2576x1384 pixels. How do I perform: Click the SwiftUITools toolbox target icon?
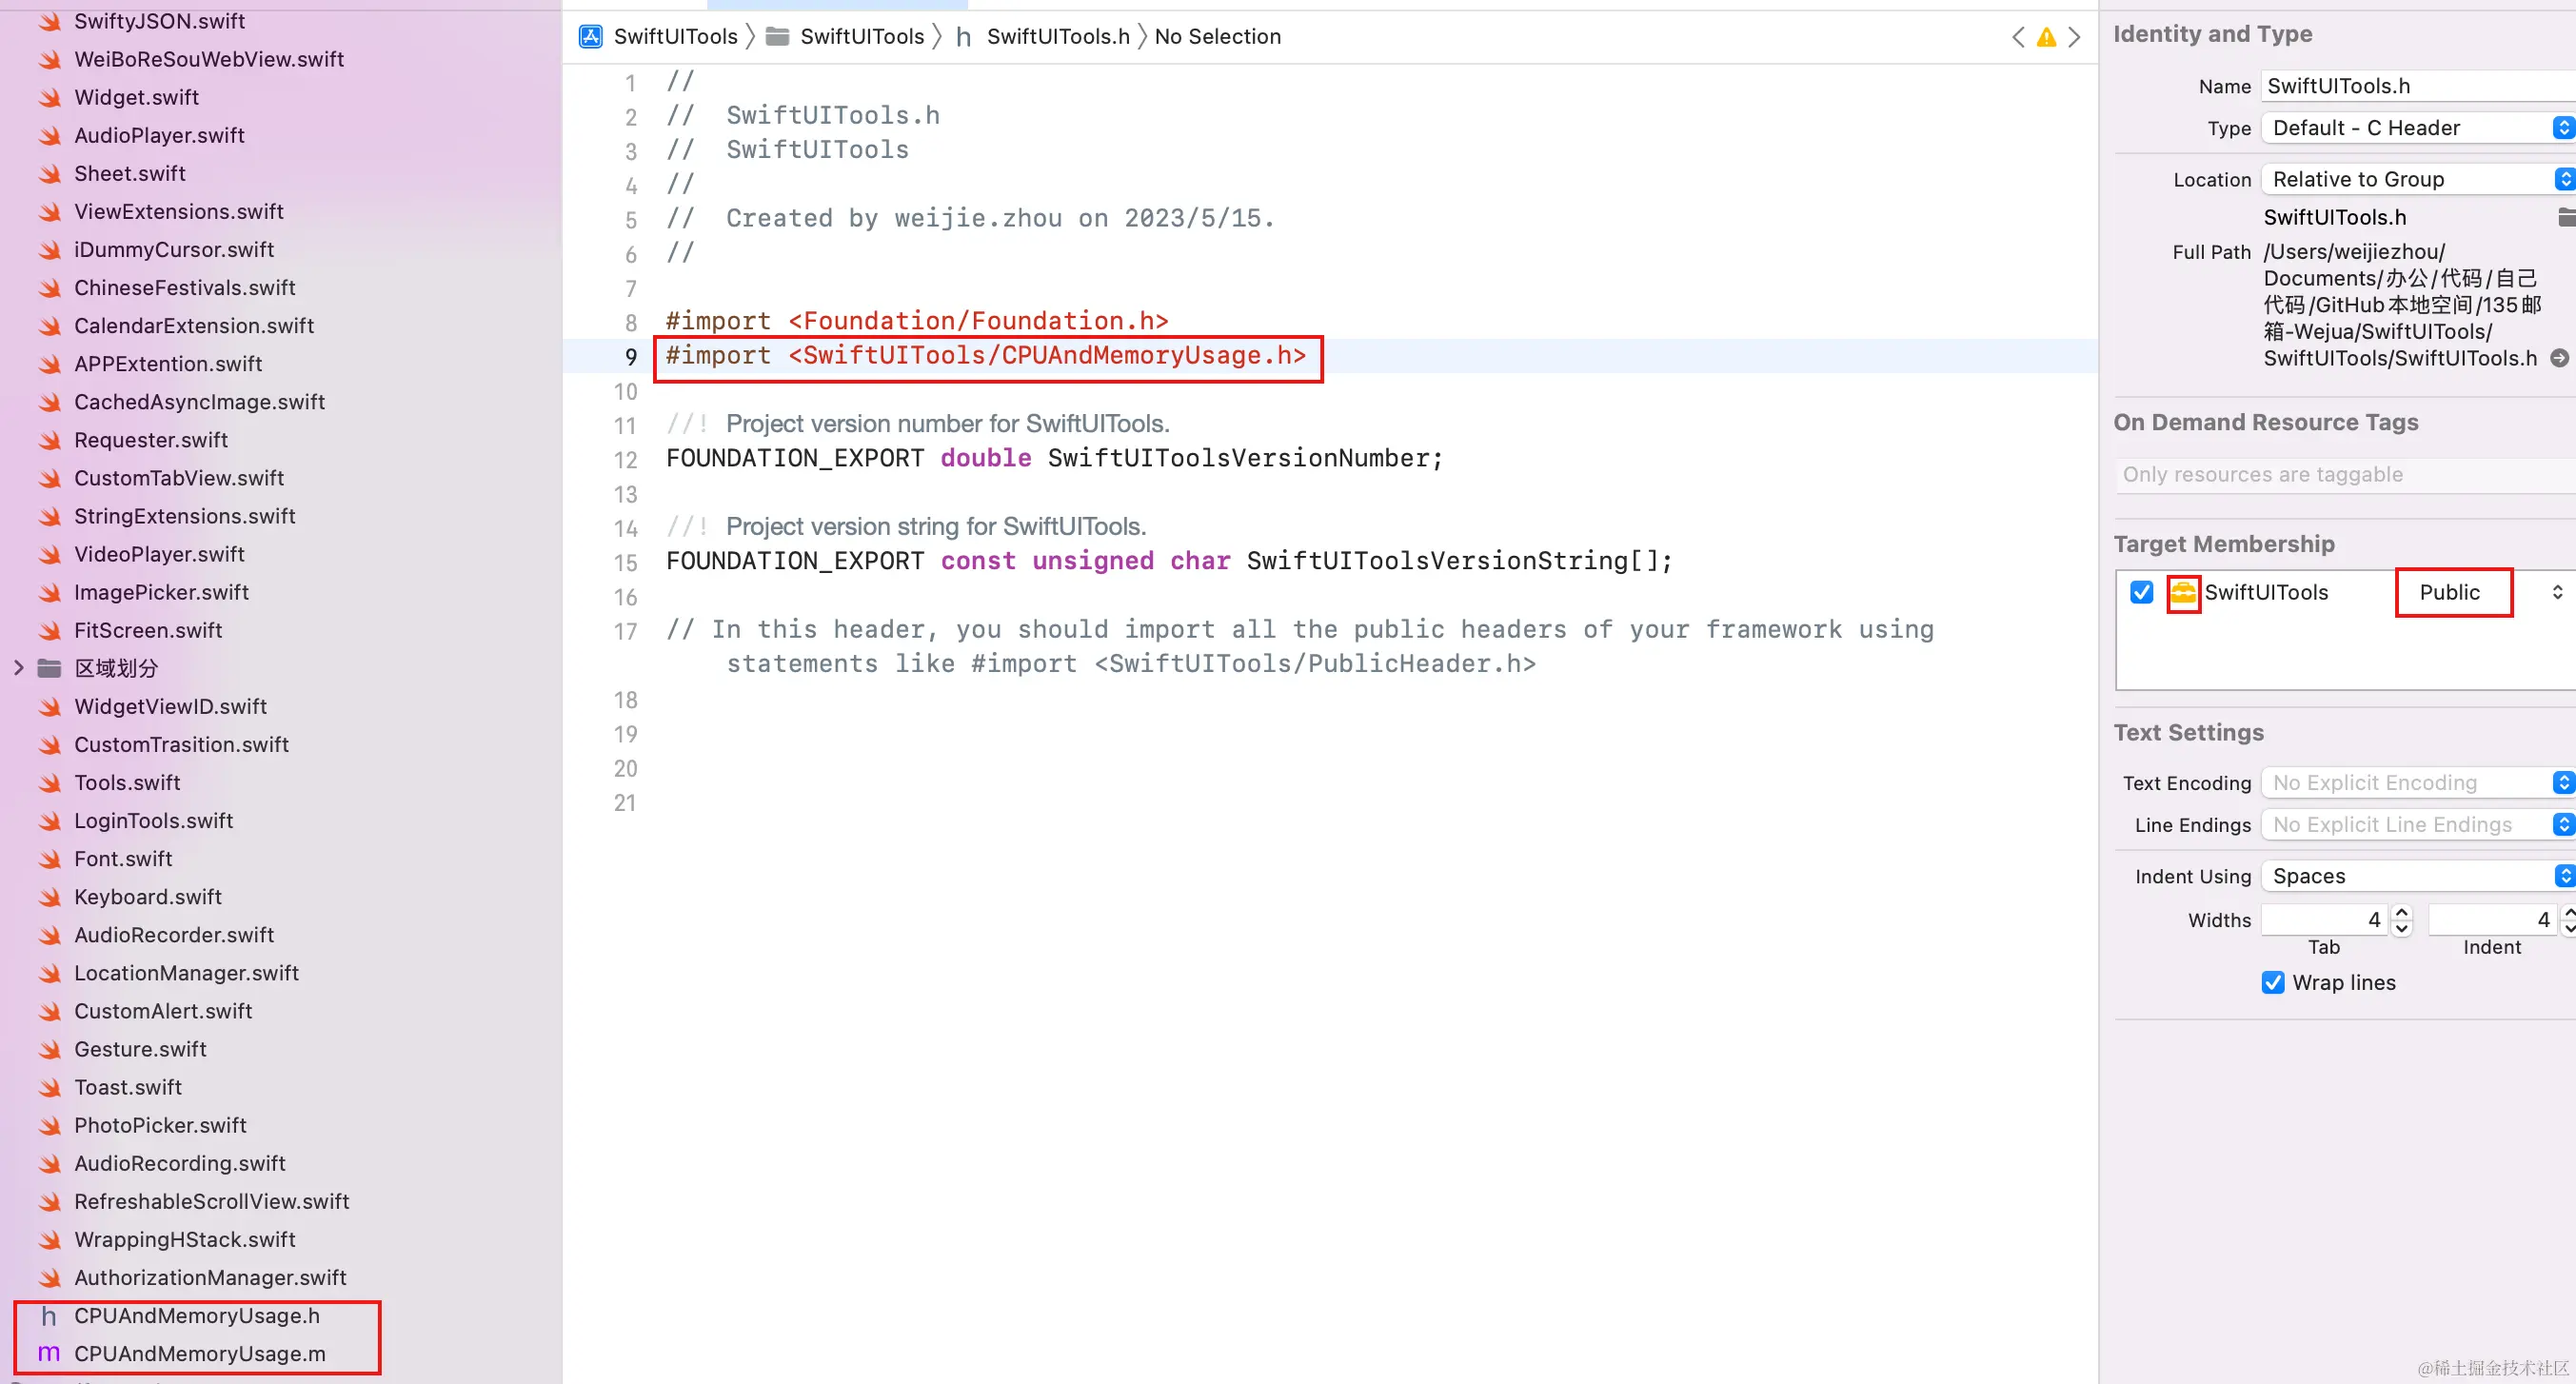2183,593
